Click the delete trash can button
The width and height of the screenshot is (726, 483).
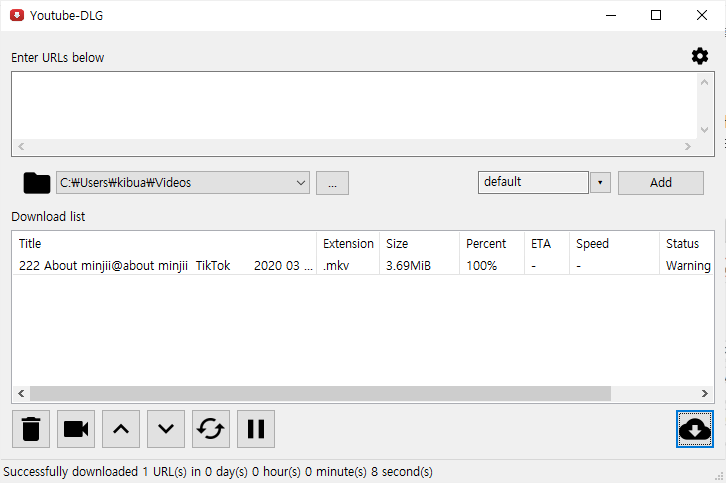coord(31,429)
